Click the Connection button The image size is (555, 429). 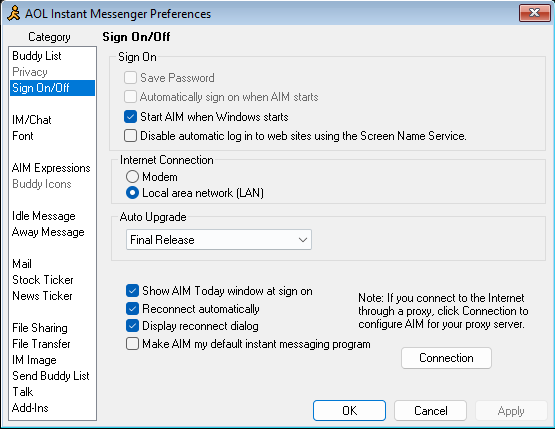(x=446, y=358)
